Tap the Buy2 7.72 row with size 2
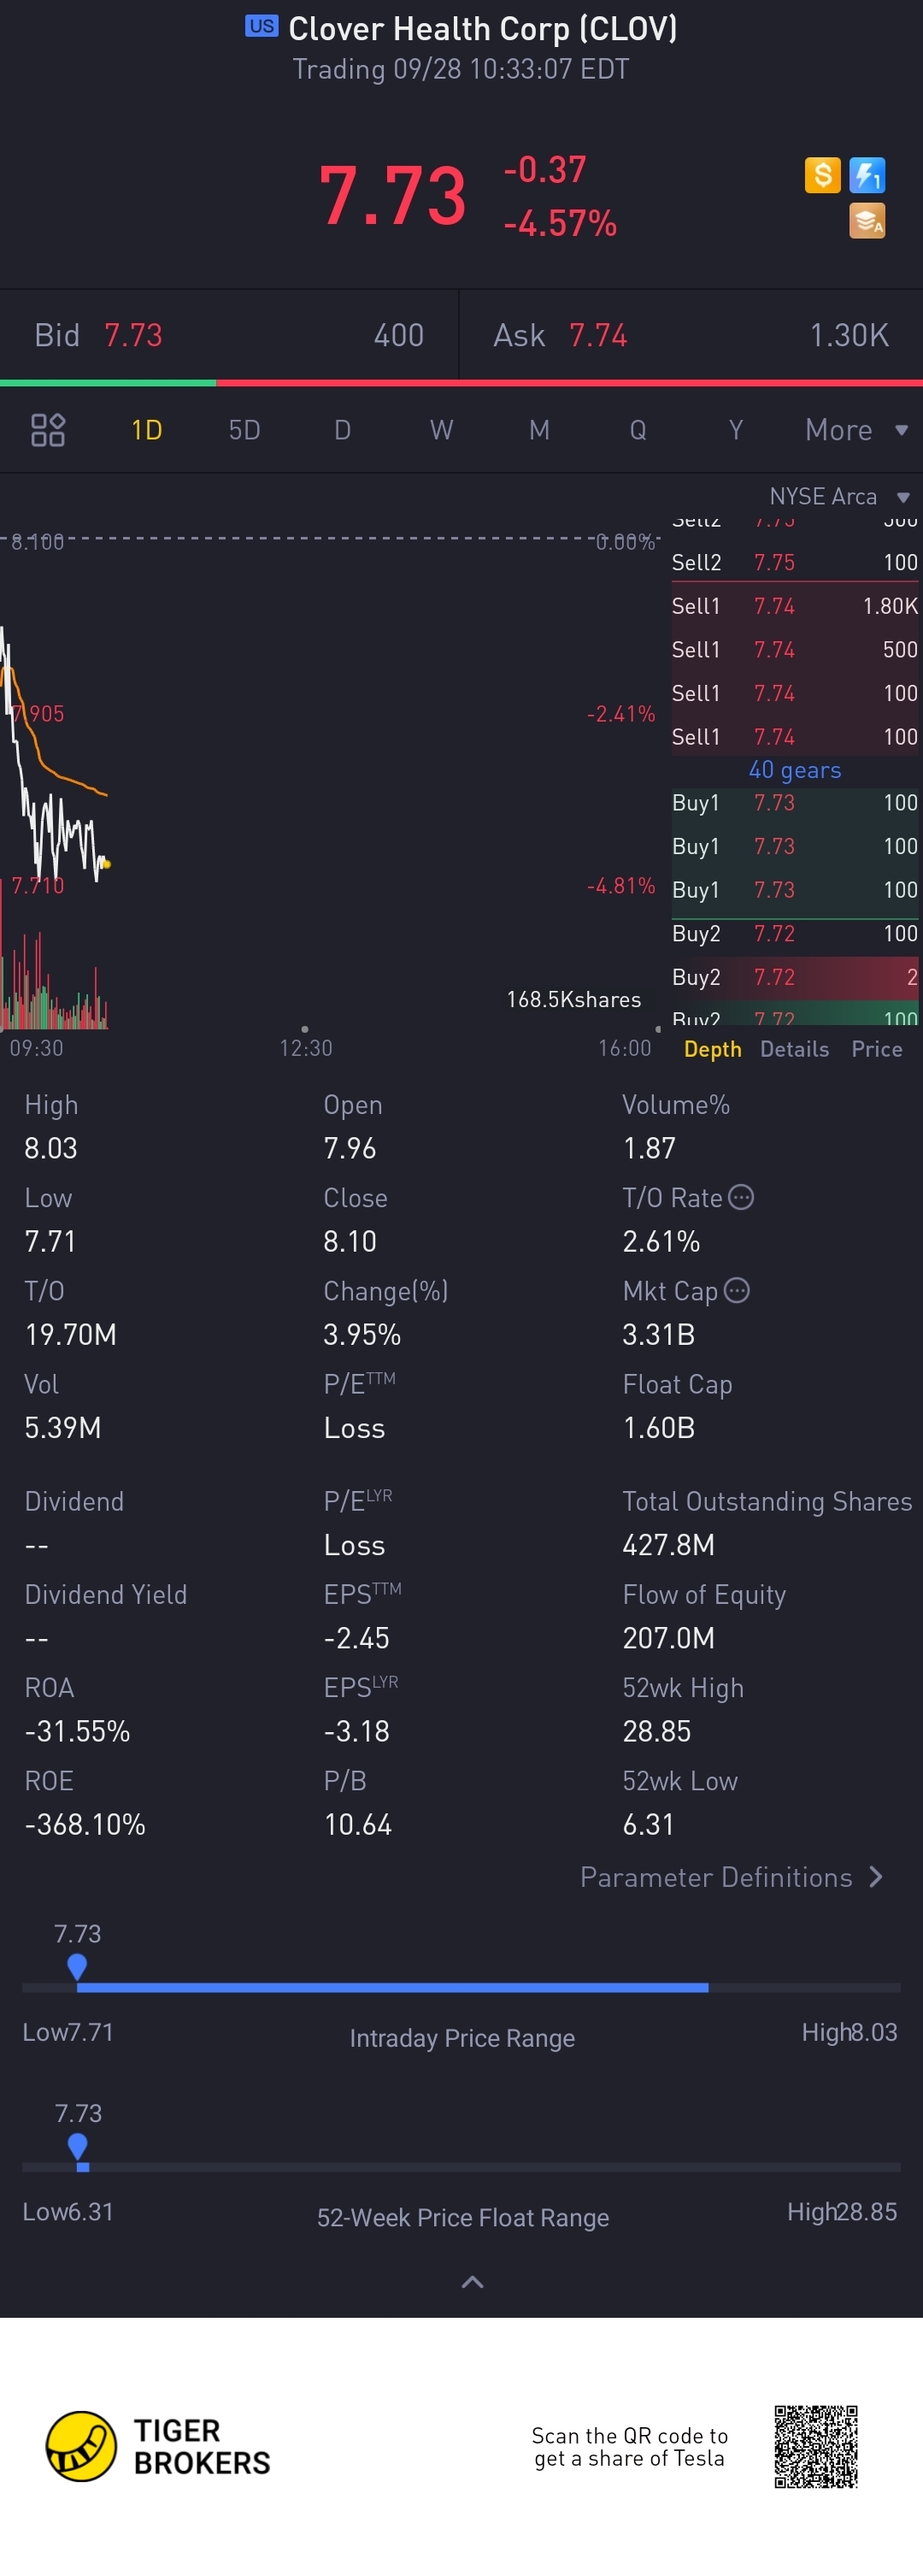The width and height of the screenshot is (923, 2576). pyautogui.click(x=795, y=977)
